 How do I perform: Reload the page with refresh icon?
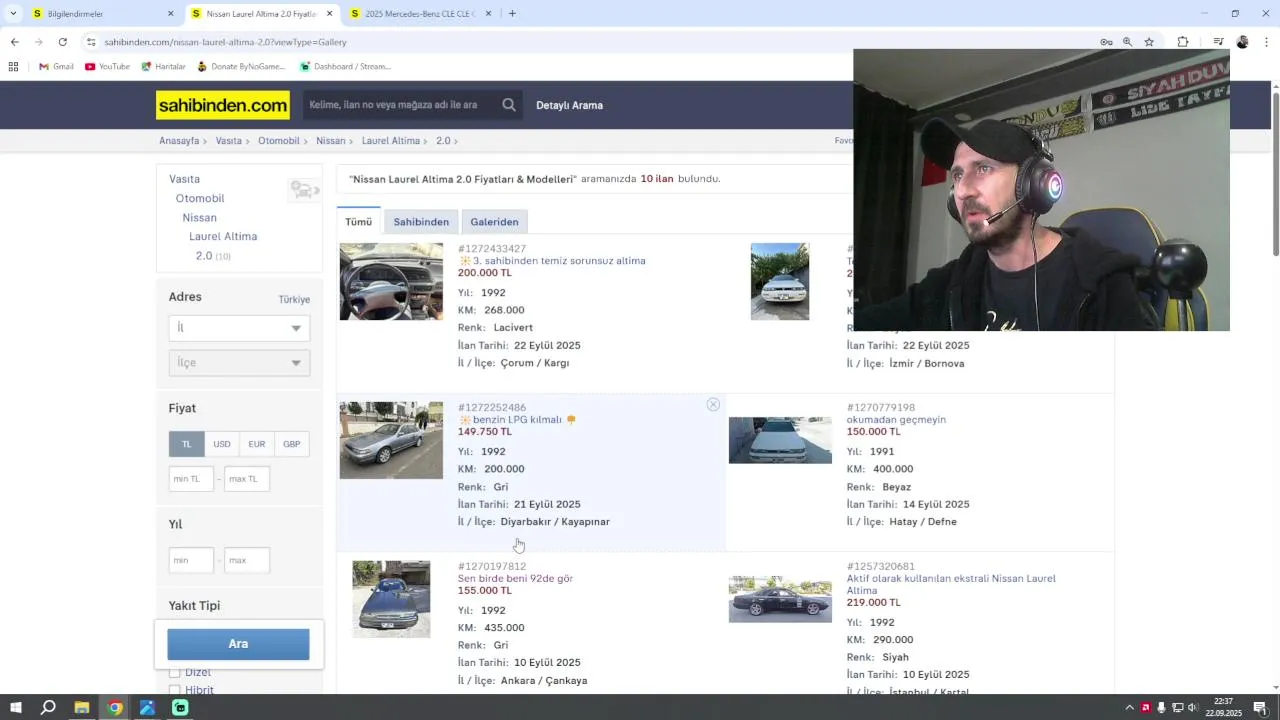[x=62, y=42]
